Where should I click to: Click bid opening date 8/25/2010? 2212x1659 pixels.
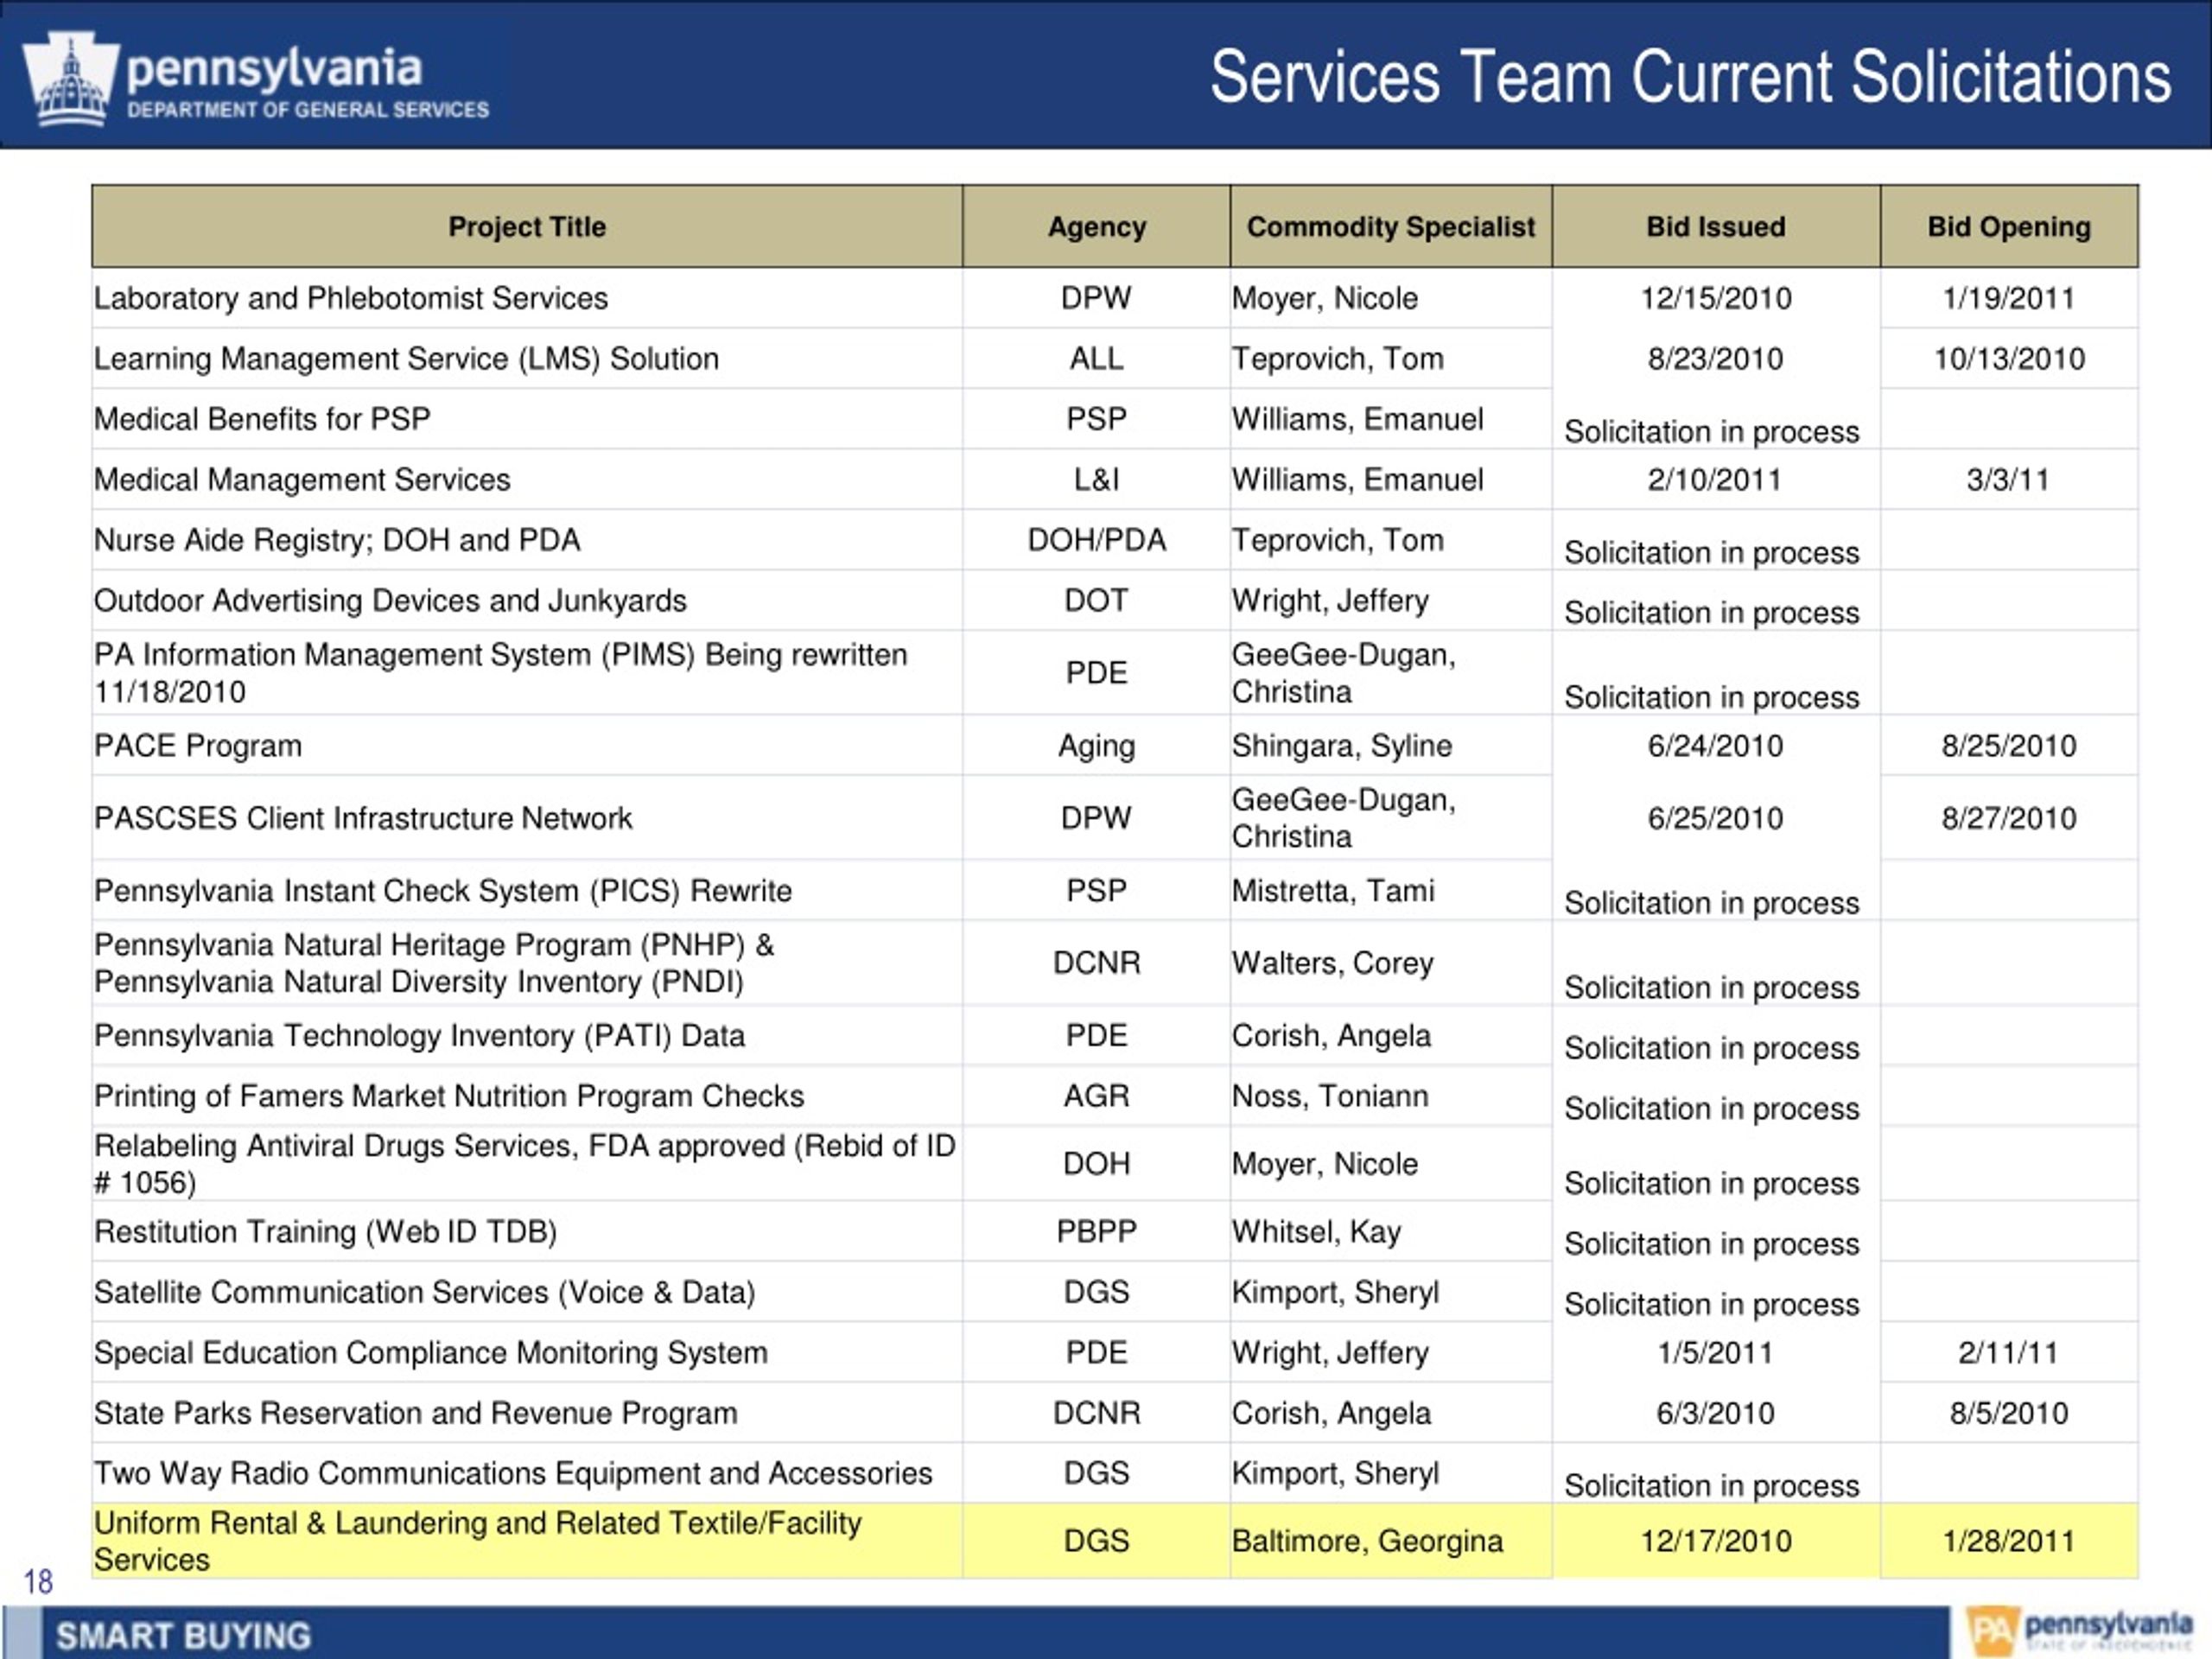coord(2009,746)
